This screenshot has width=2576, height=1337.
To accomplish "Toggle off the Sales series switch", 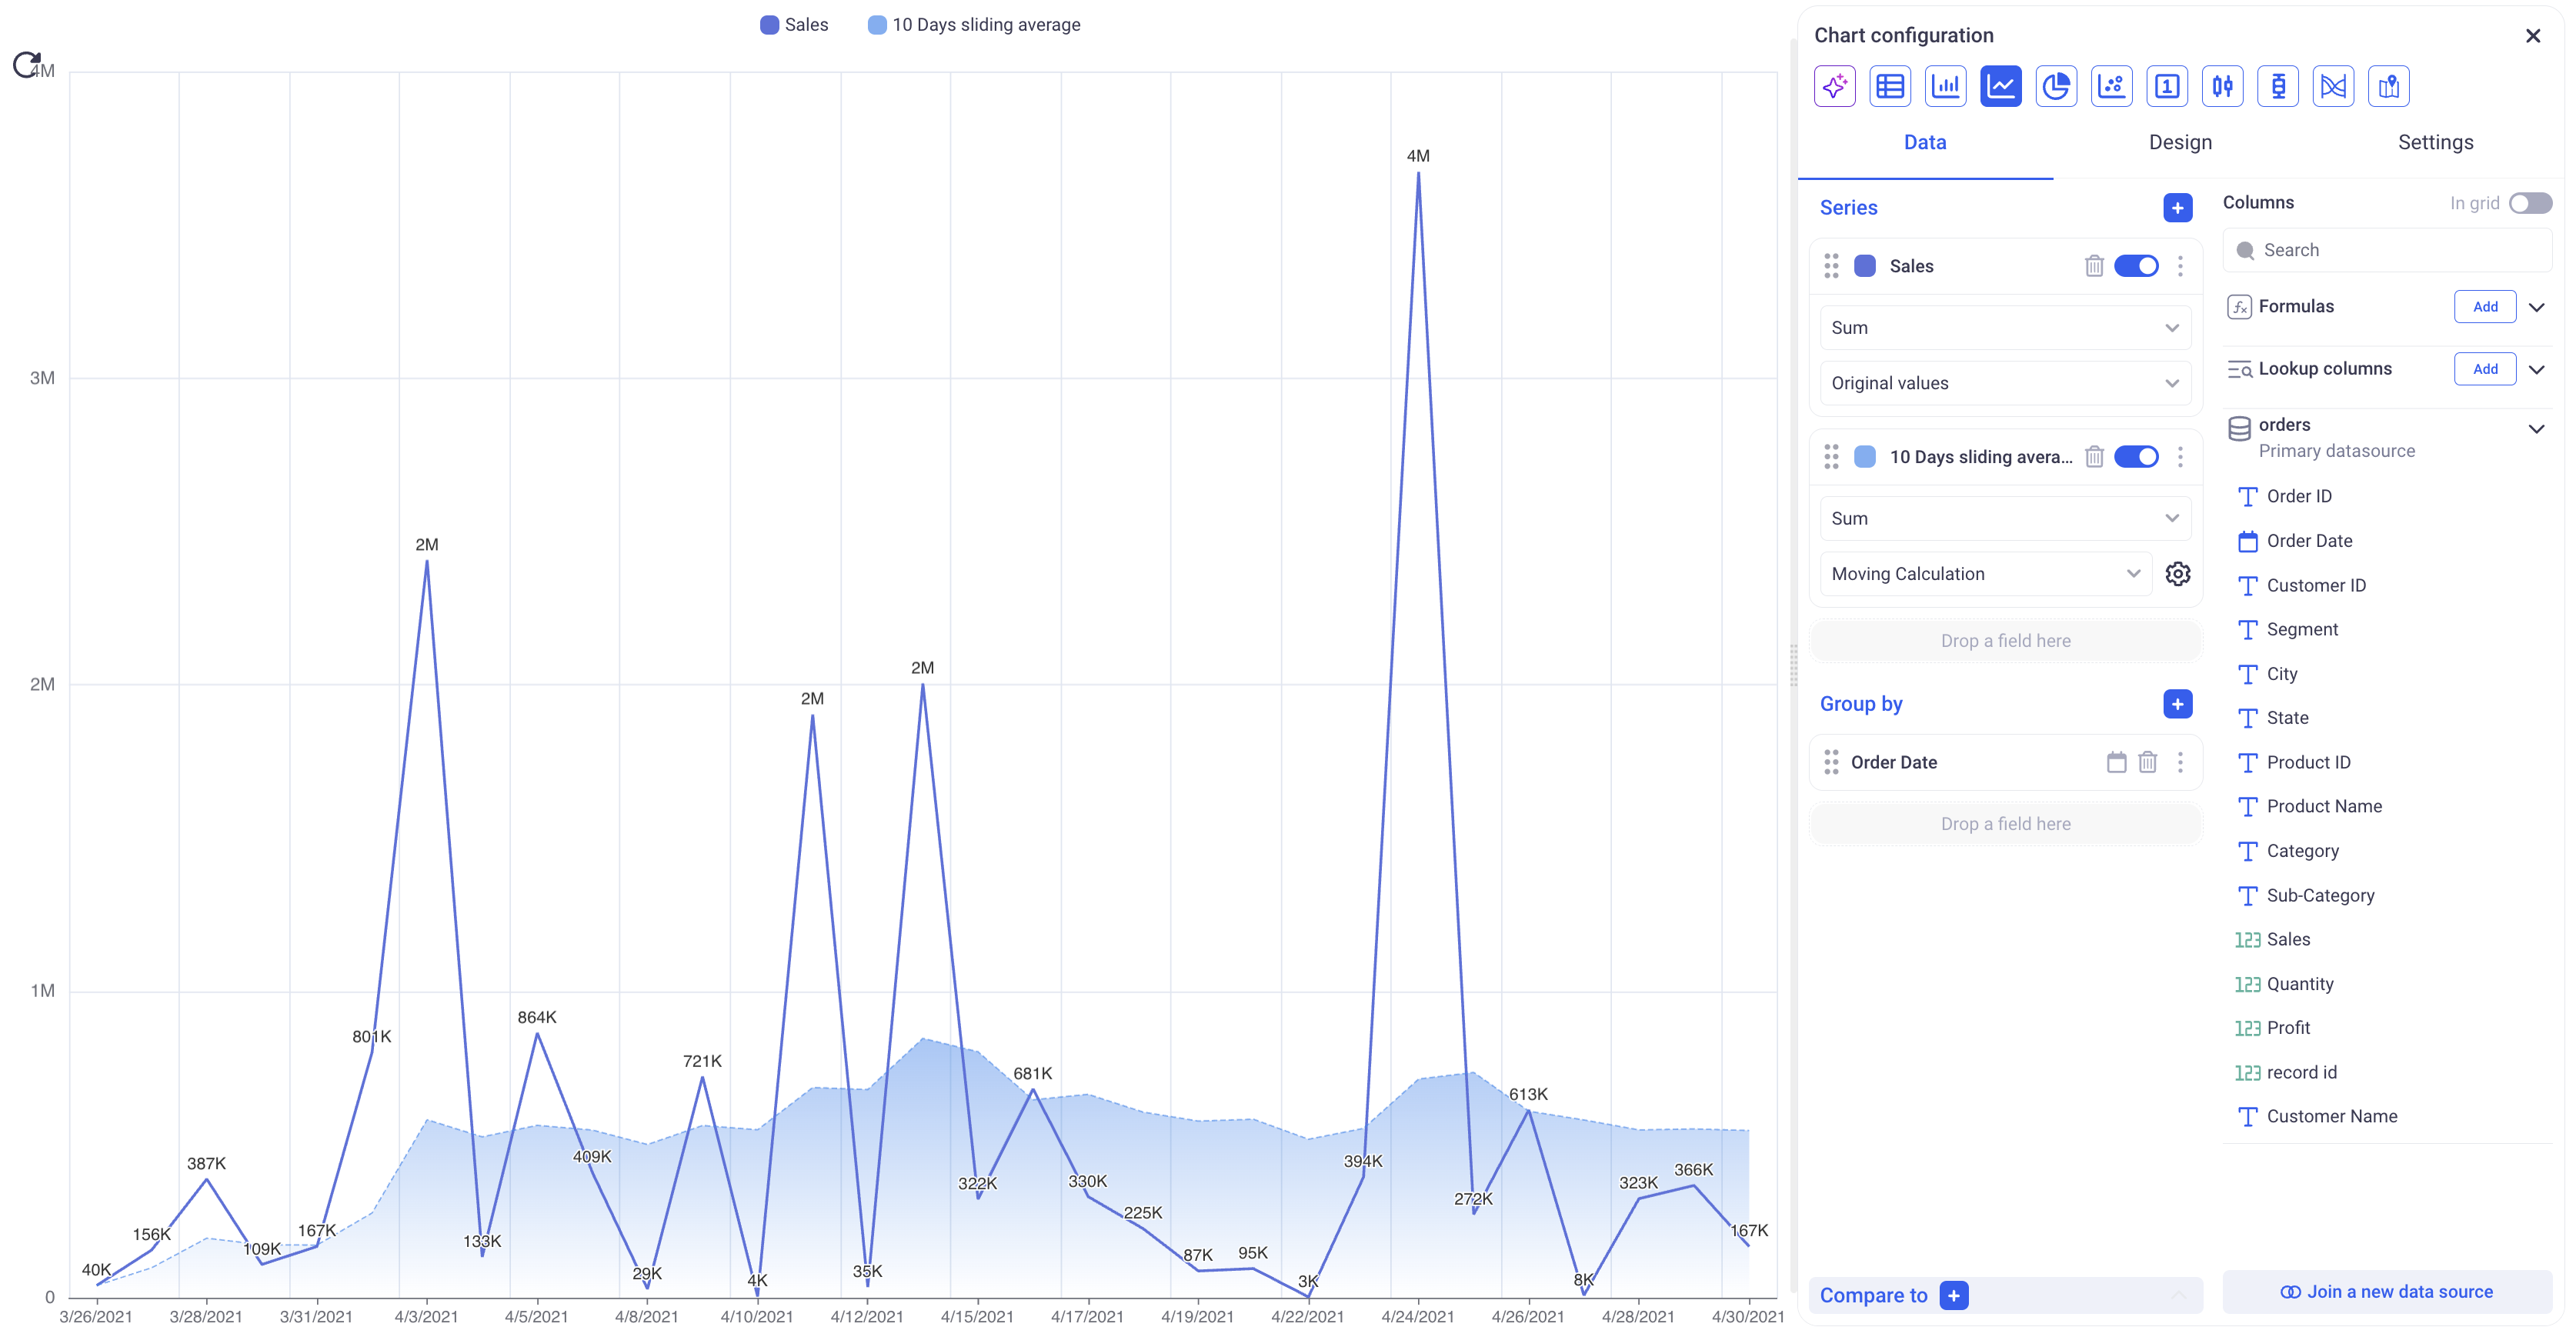I will 2136,266.
